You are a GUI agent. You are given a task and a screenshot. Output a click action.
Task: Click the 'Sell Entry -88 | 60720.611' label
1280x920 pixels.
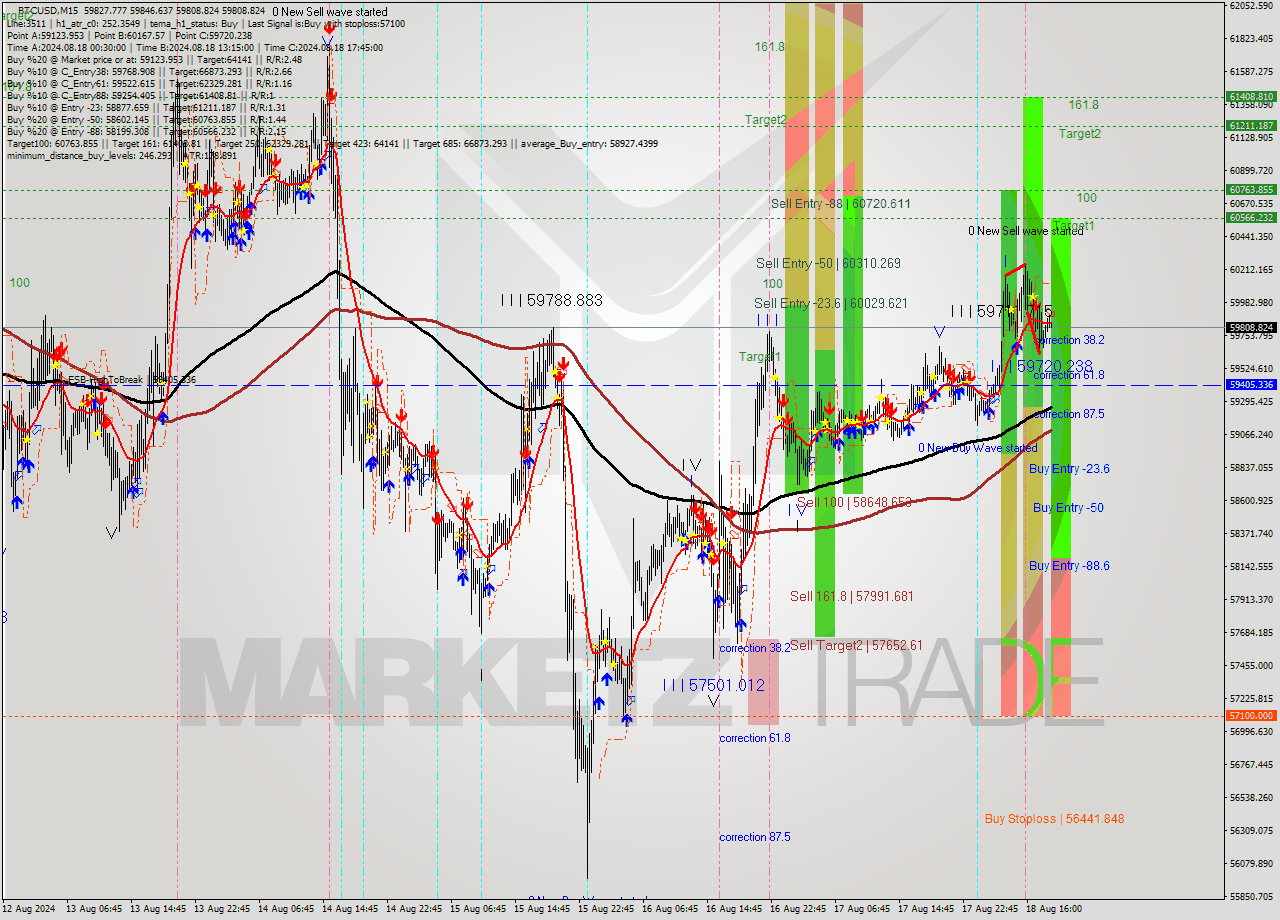tap(841, 203)
